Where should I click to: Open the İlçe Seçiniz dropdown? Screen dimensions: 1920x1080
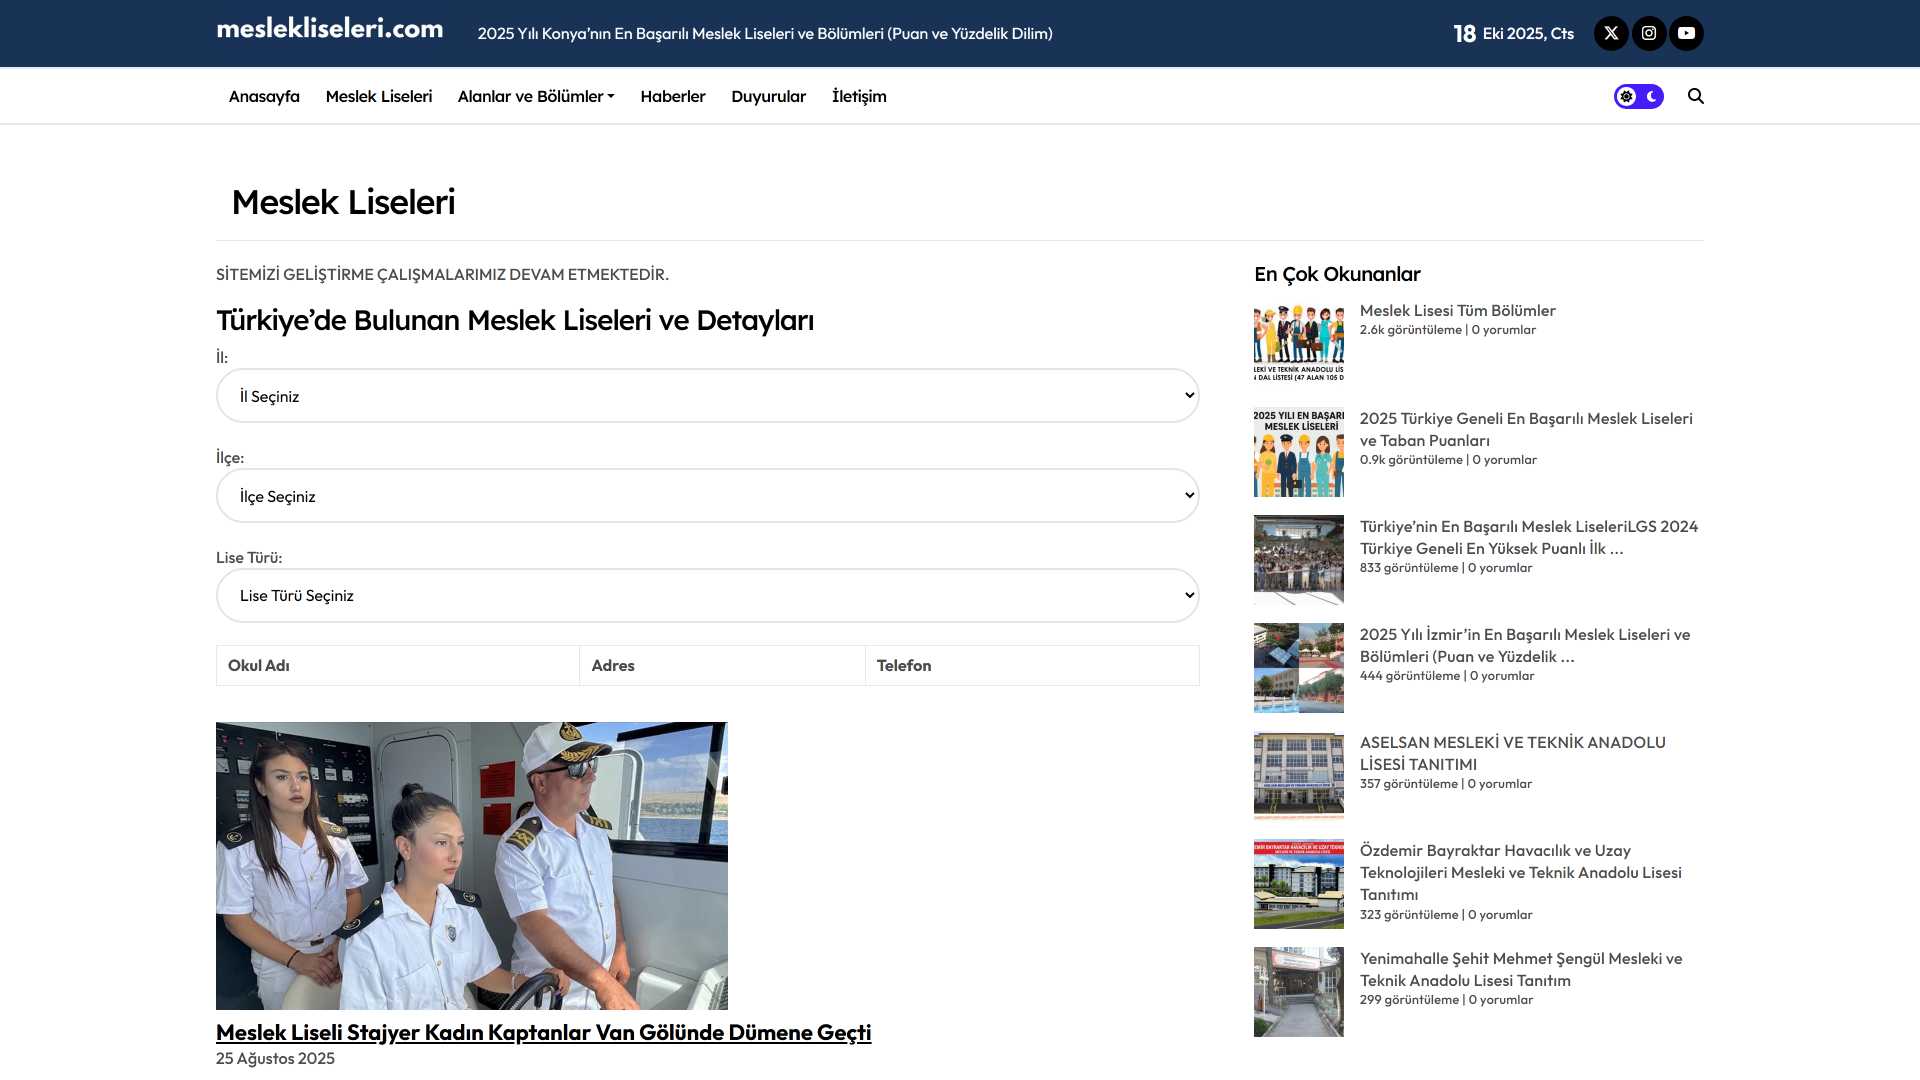(707, 496)
